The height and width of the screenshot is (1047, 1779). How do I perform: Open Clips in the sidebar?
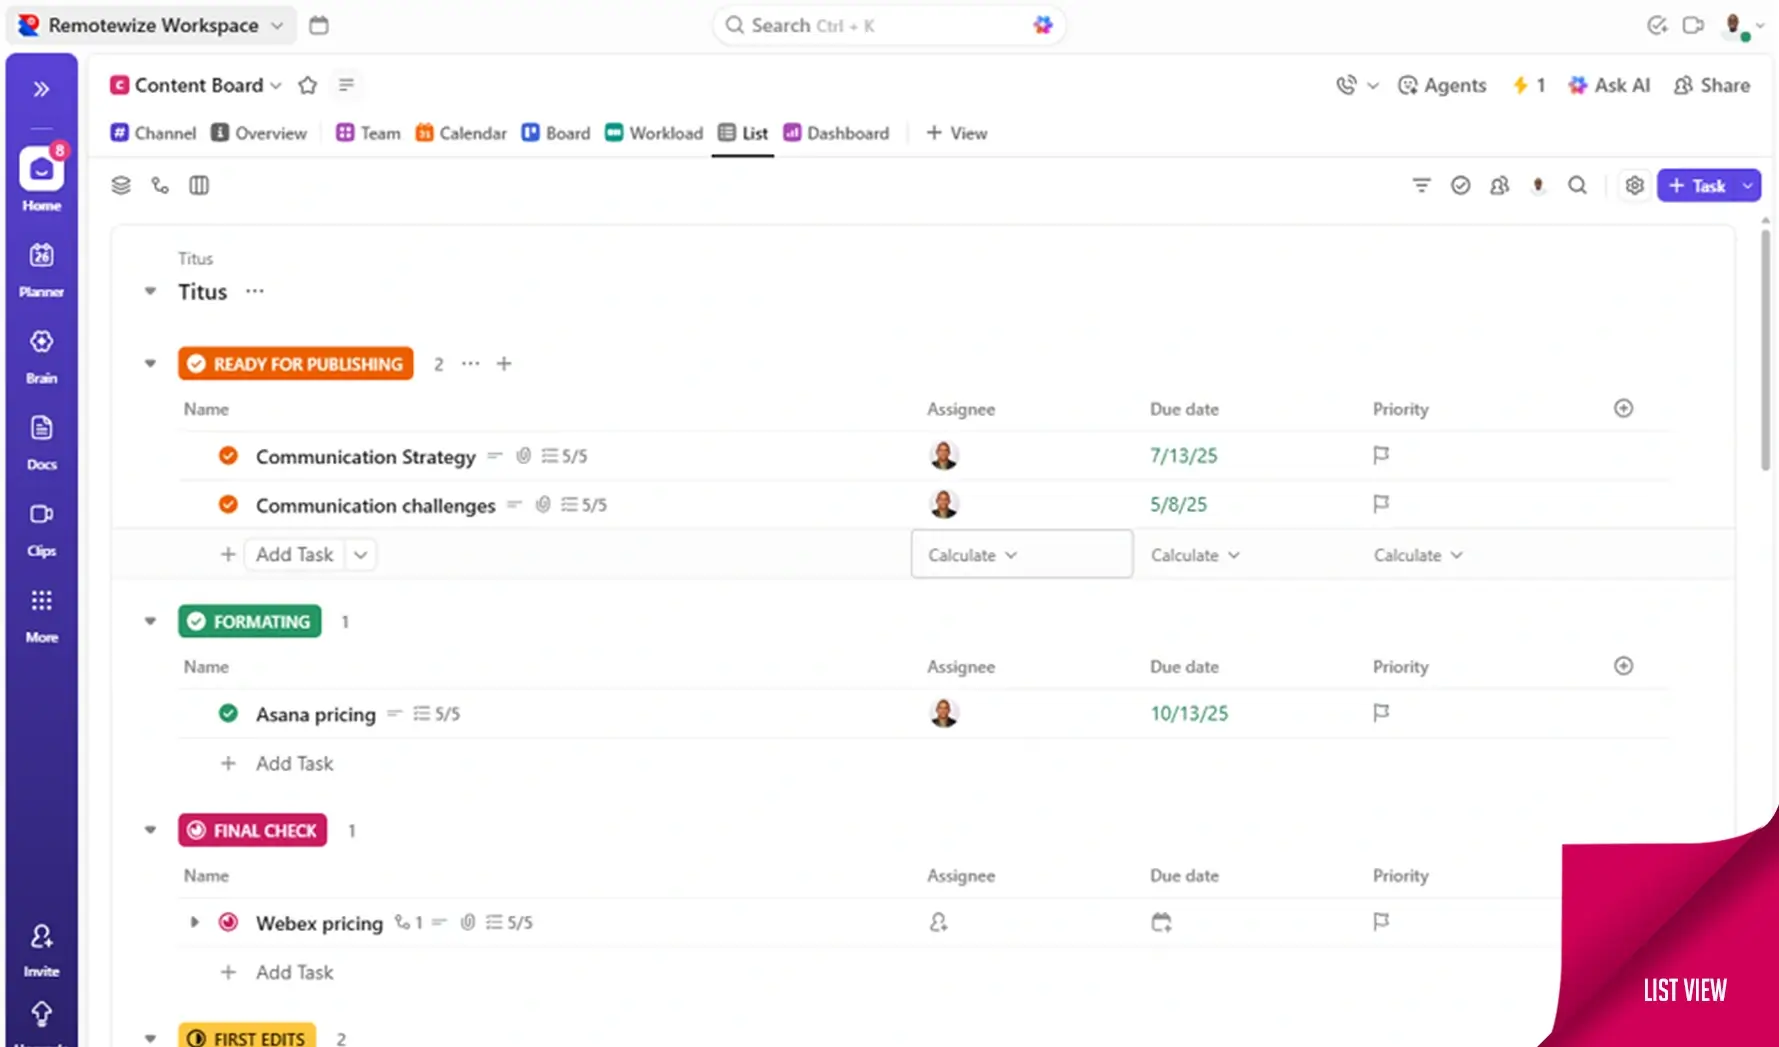pos(41,527)
